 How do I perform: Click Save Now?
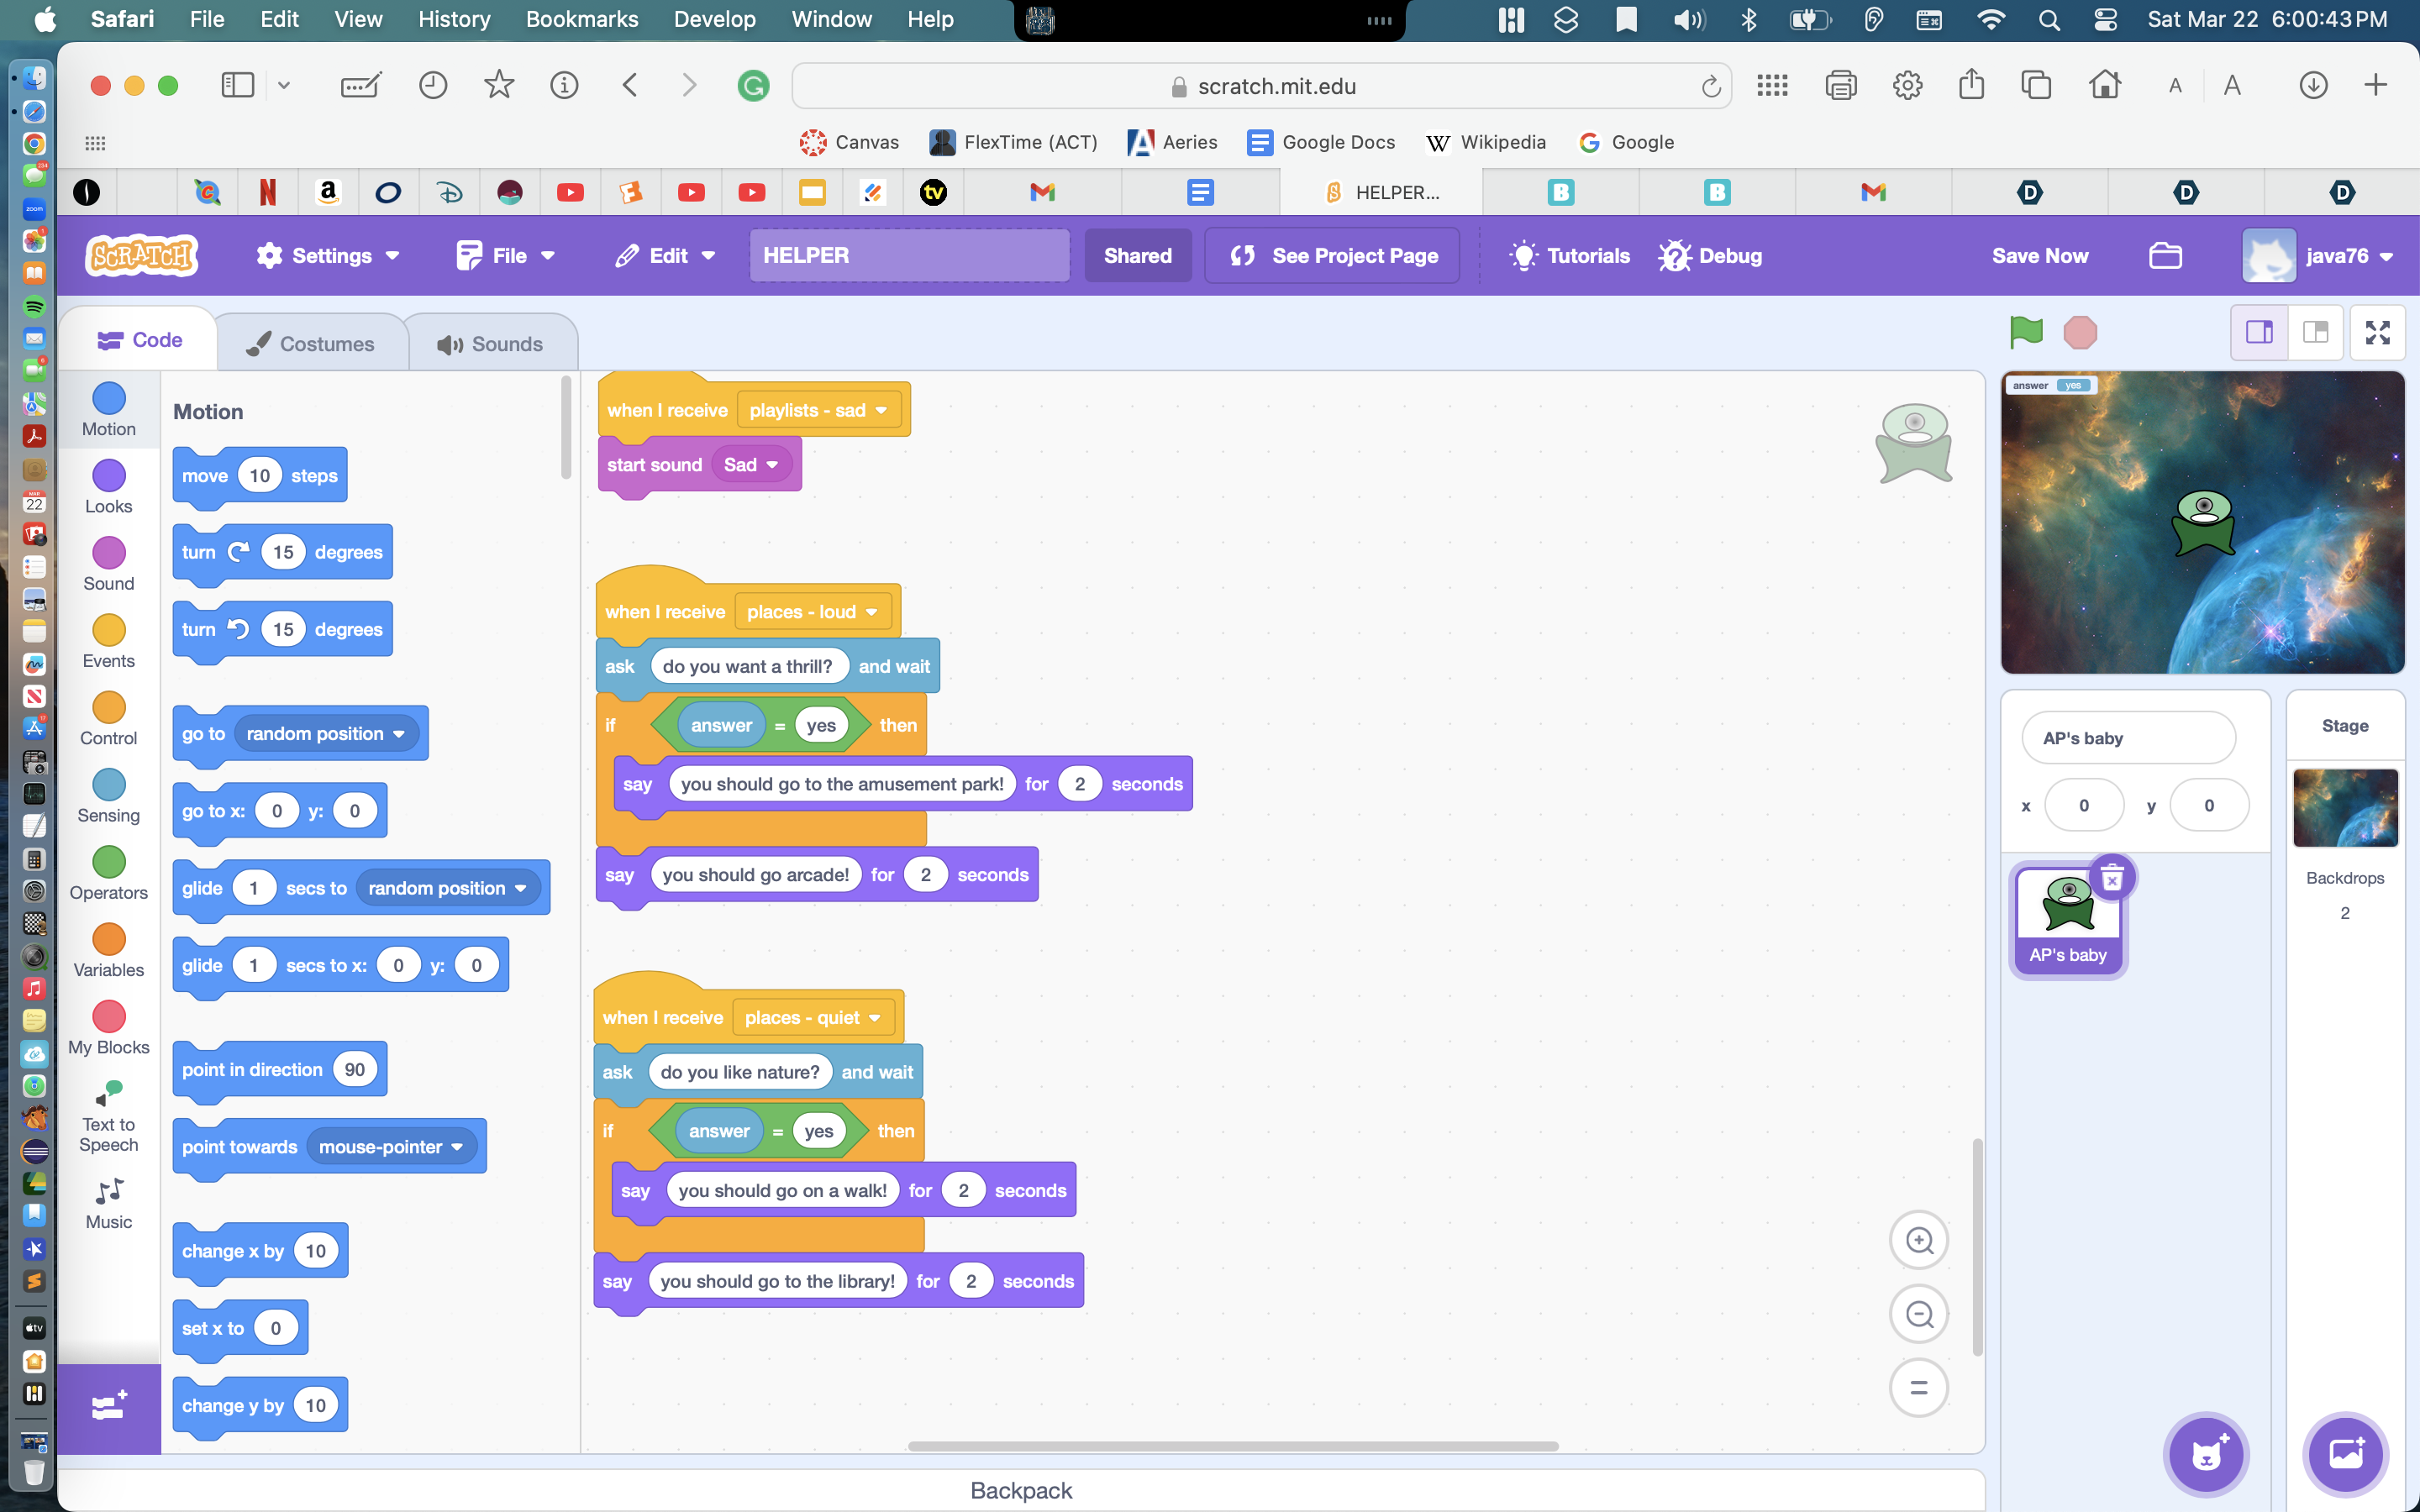pos(2039,256)
